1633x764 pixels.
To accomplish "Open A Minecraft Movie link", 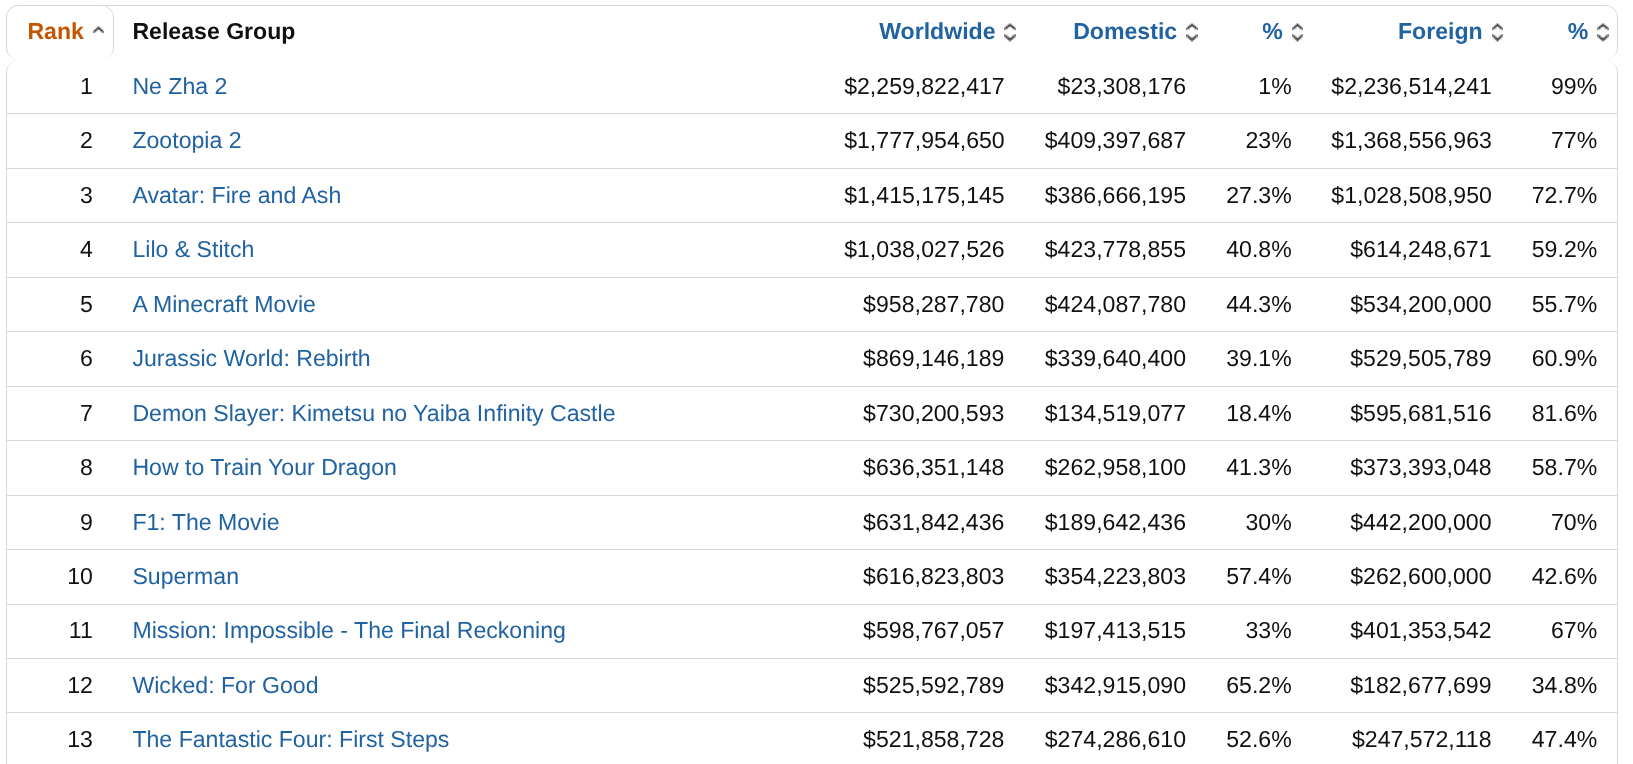I will coord(224,305).
